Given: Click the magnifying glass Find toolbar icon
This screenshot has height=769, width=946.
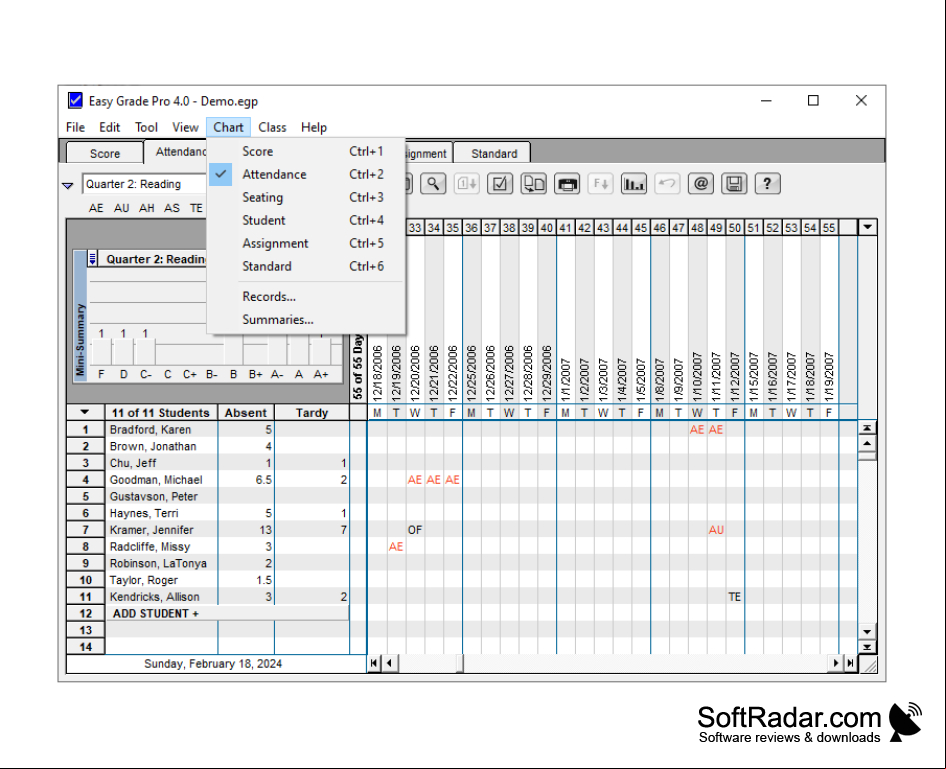Looking at the screenshot, I should (433, 183).
